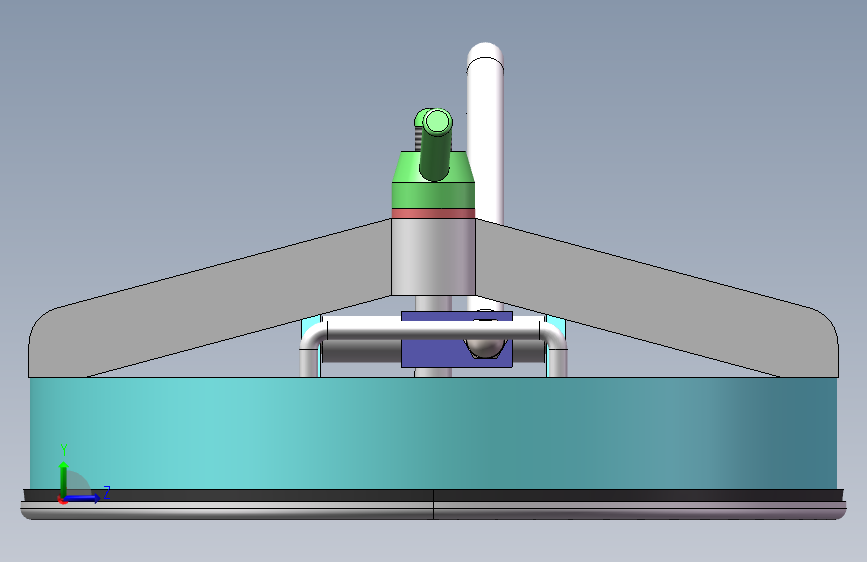This screenshot has width=867, height=562.
Task: Click the "Z" axis label
Action: click(107, 492)
